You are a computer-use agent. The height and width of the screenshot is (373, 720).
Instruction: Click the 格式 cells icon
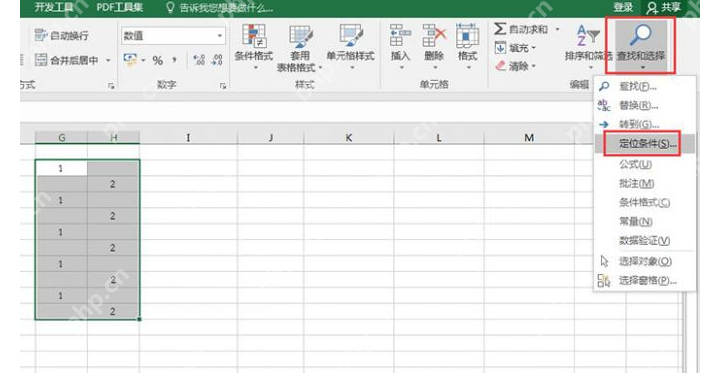[467, 35]
